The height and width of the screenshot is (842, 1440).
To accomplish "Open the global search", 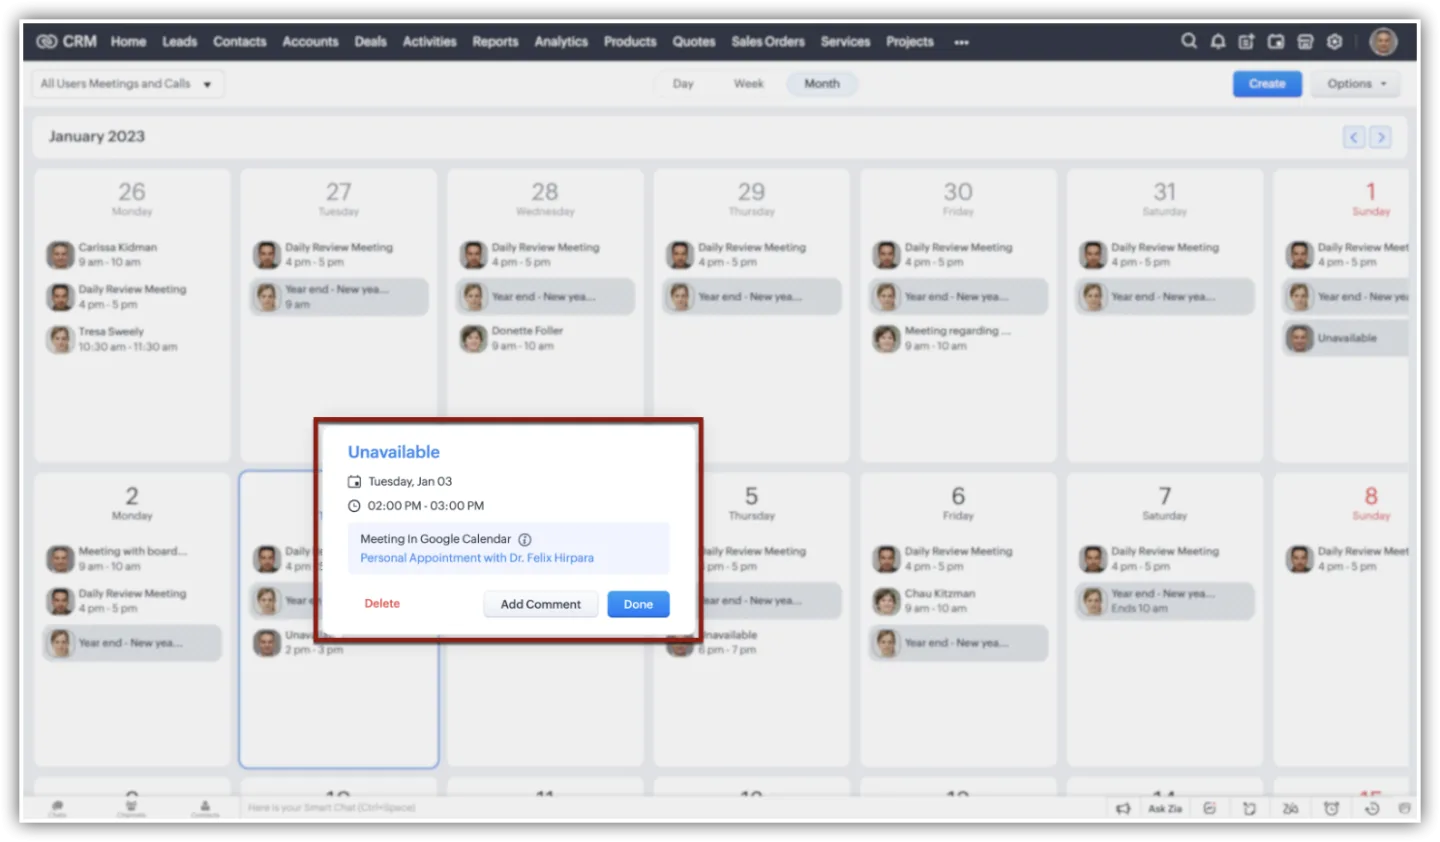I will point(1189,42).
